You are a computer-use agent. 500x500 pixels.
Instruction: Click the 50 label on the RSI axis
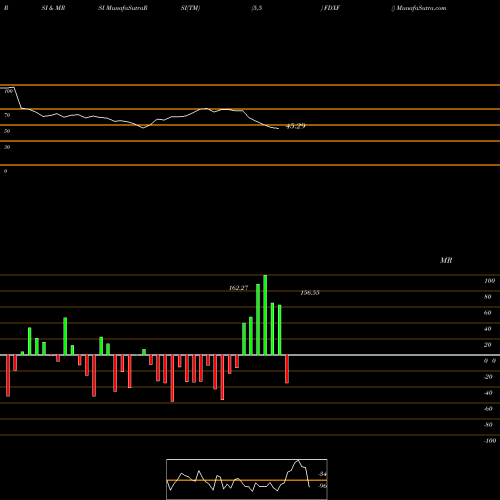[7, 131]
